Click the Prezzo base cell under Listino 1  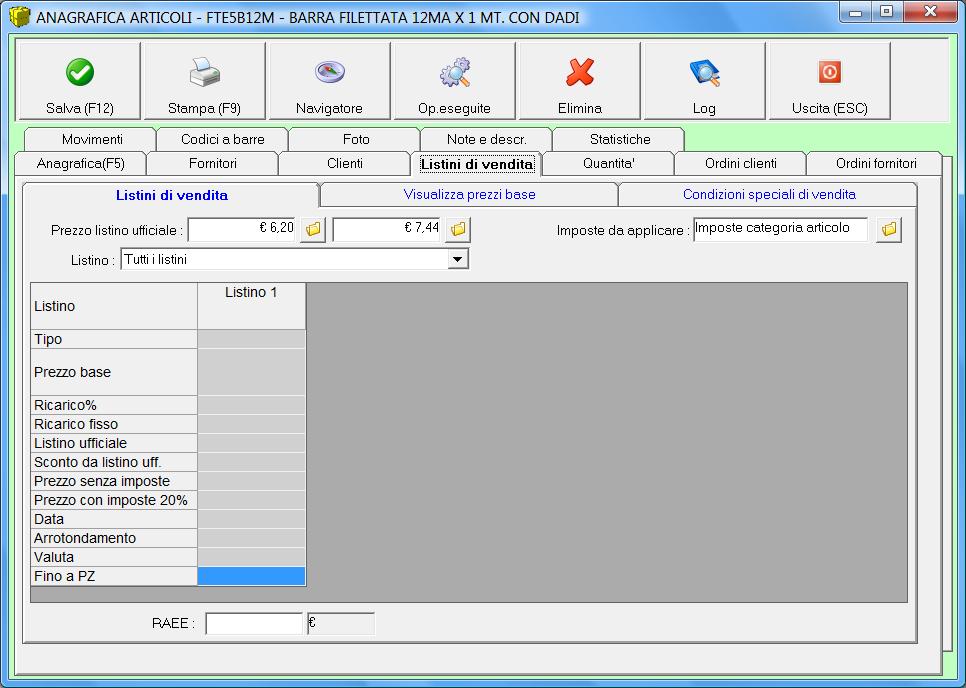(251, 372)
